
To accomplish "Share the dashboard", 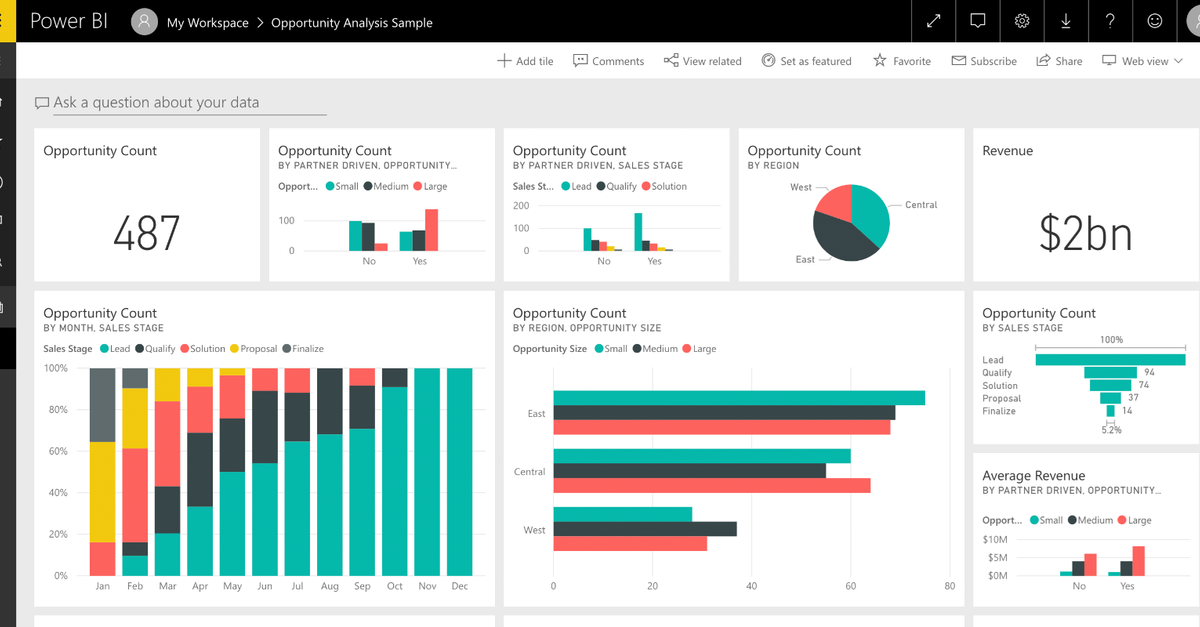I will (x=1059, y=61).
